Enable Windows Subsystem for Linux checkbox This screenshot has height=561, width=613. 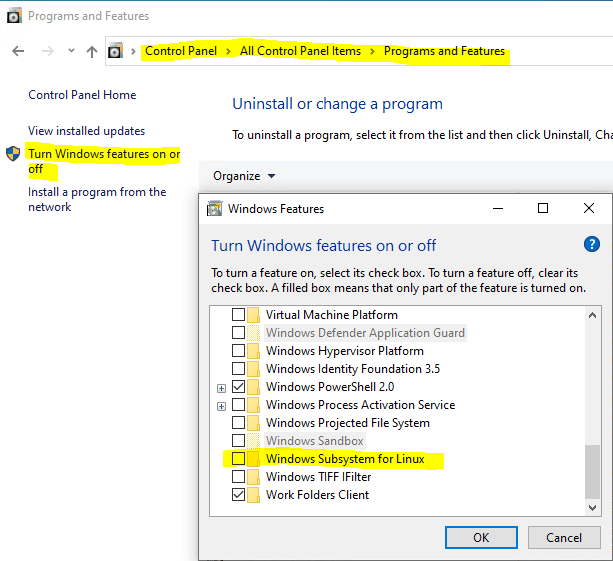(x=238, y=458)
